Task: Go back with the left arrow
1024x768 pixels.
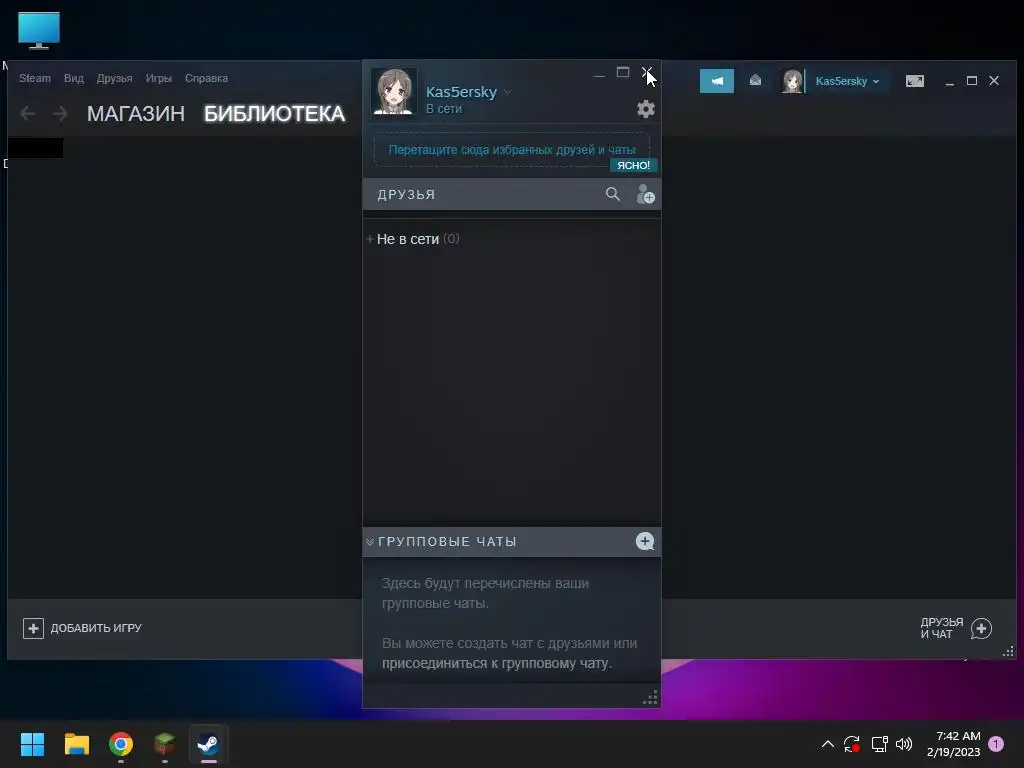Action: click(27, 114)
